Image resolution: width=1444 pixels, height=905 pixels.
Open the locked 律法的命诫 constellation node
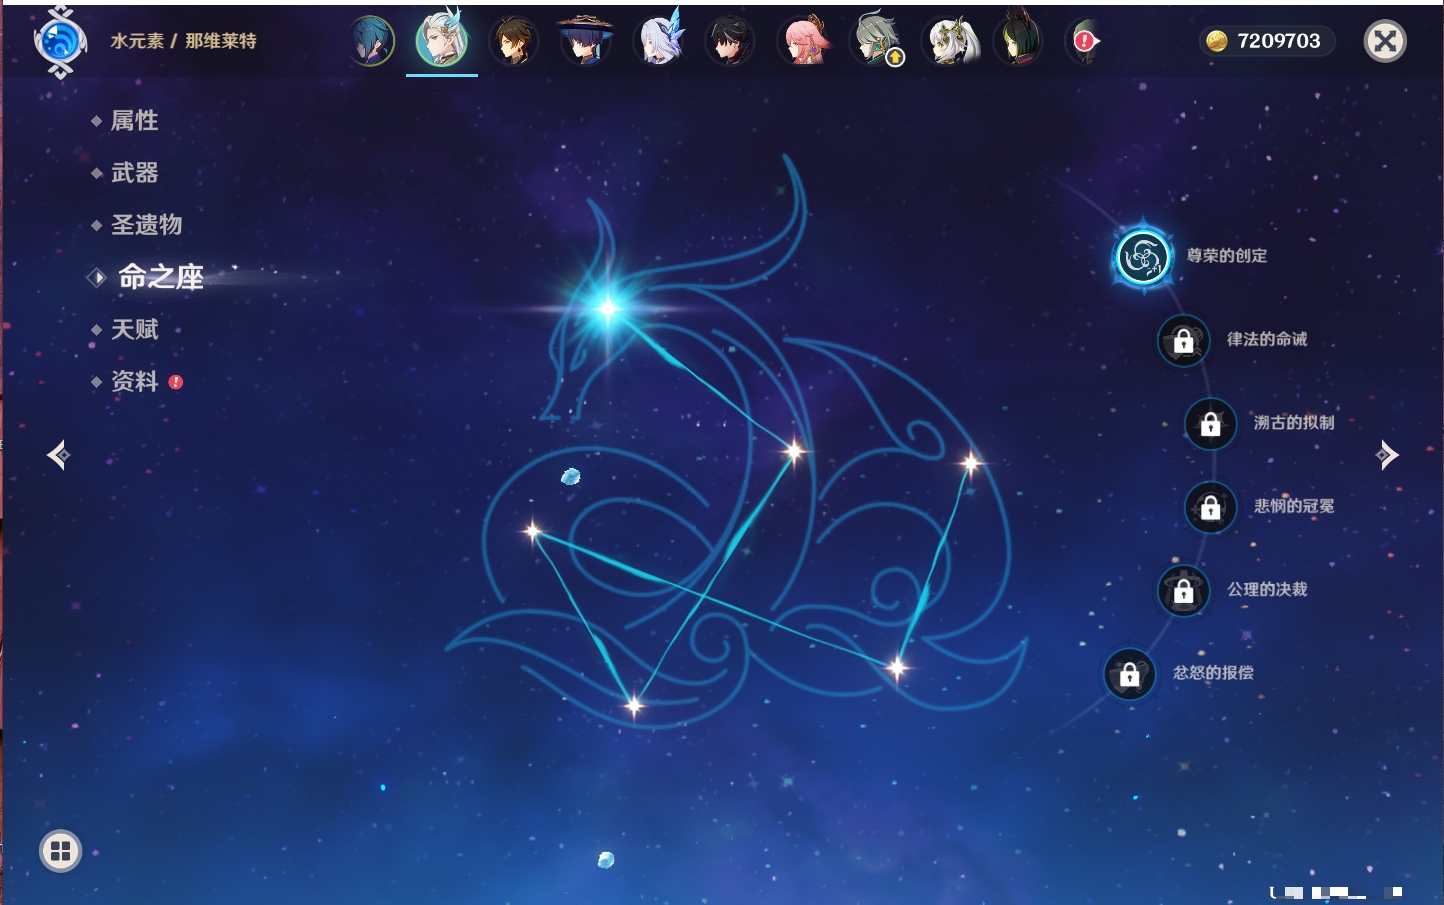[x=1184, y=341]
